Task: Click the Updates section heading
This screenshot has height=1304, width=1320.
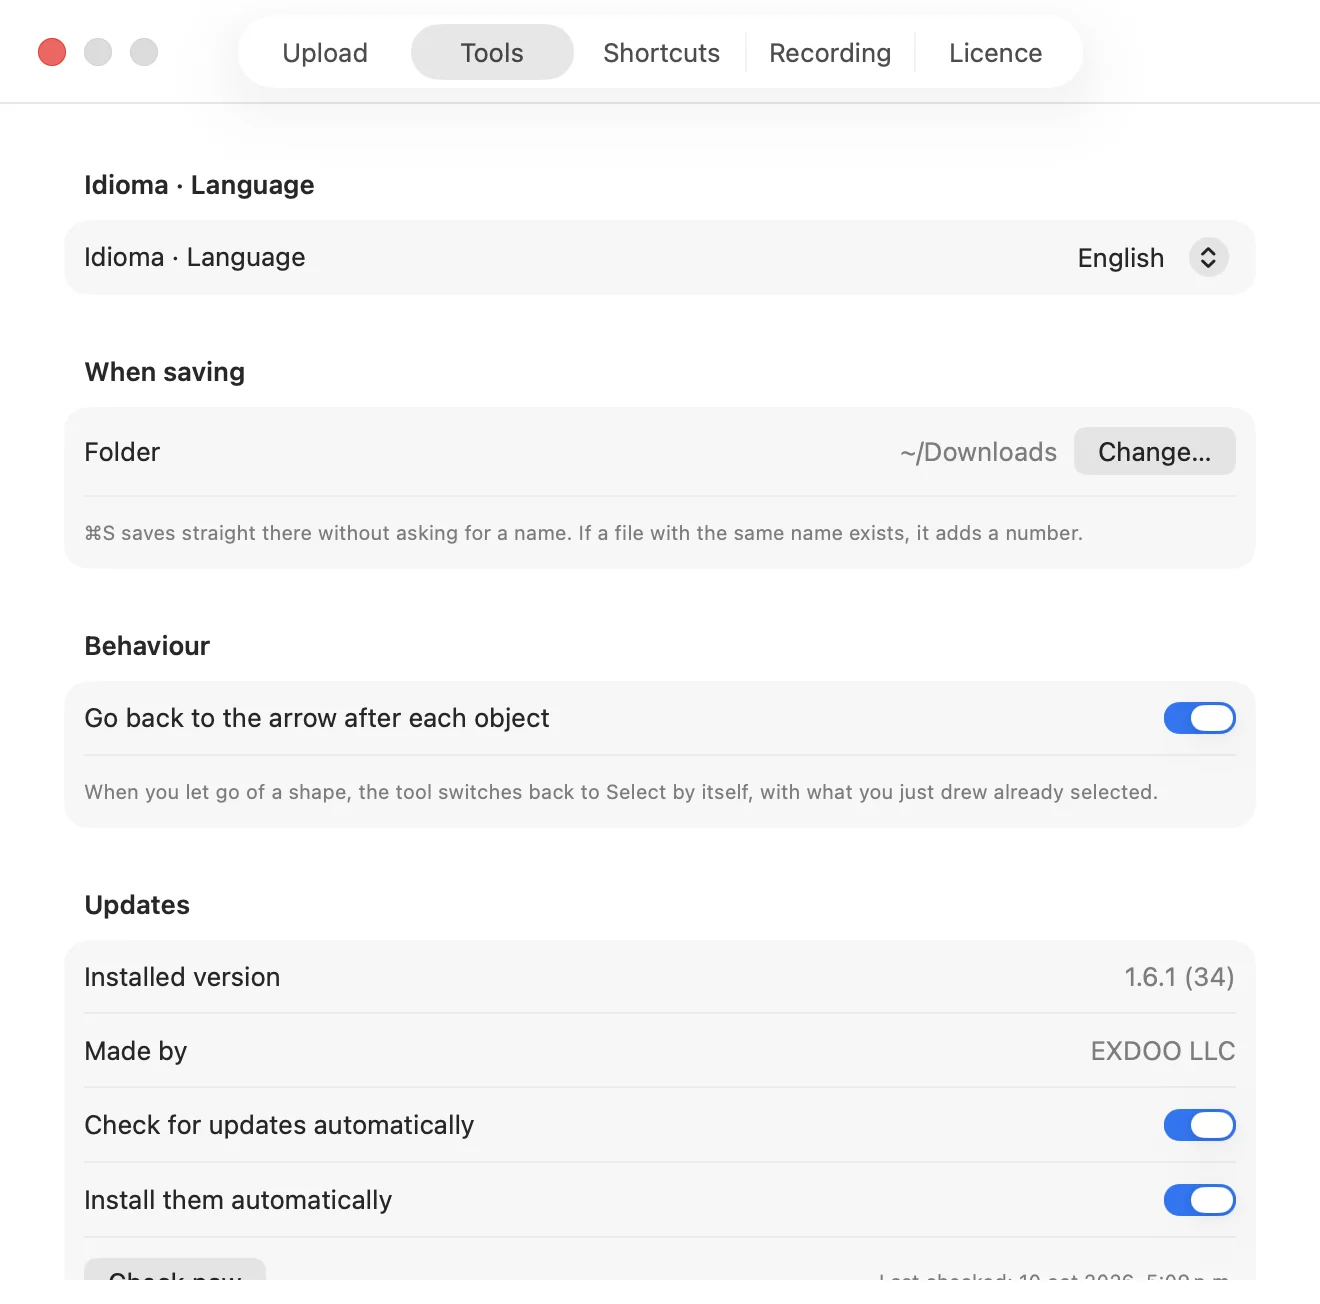Action: point(137,905)
